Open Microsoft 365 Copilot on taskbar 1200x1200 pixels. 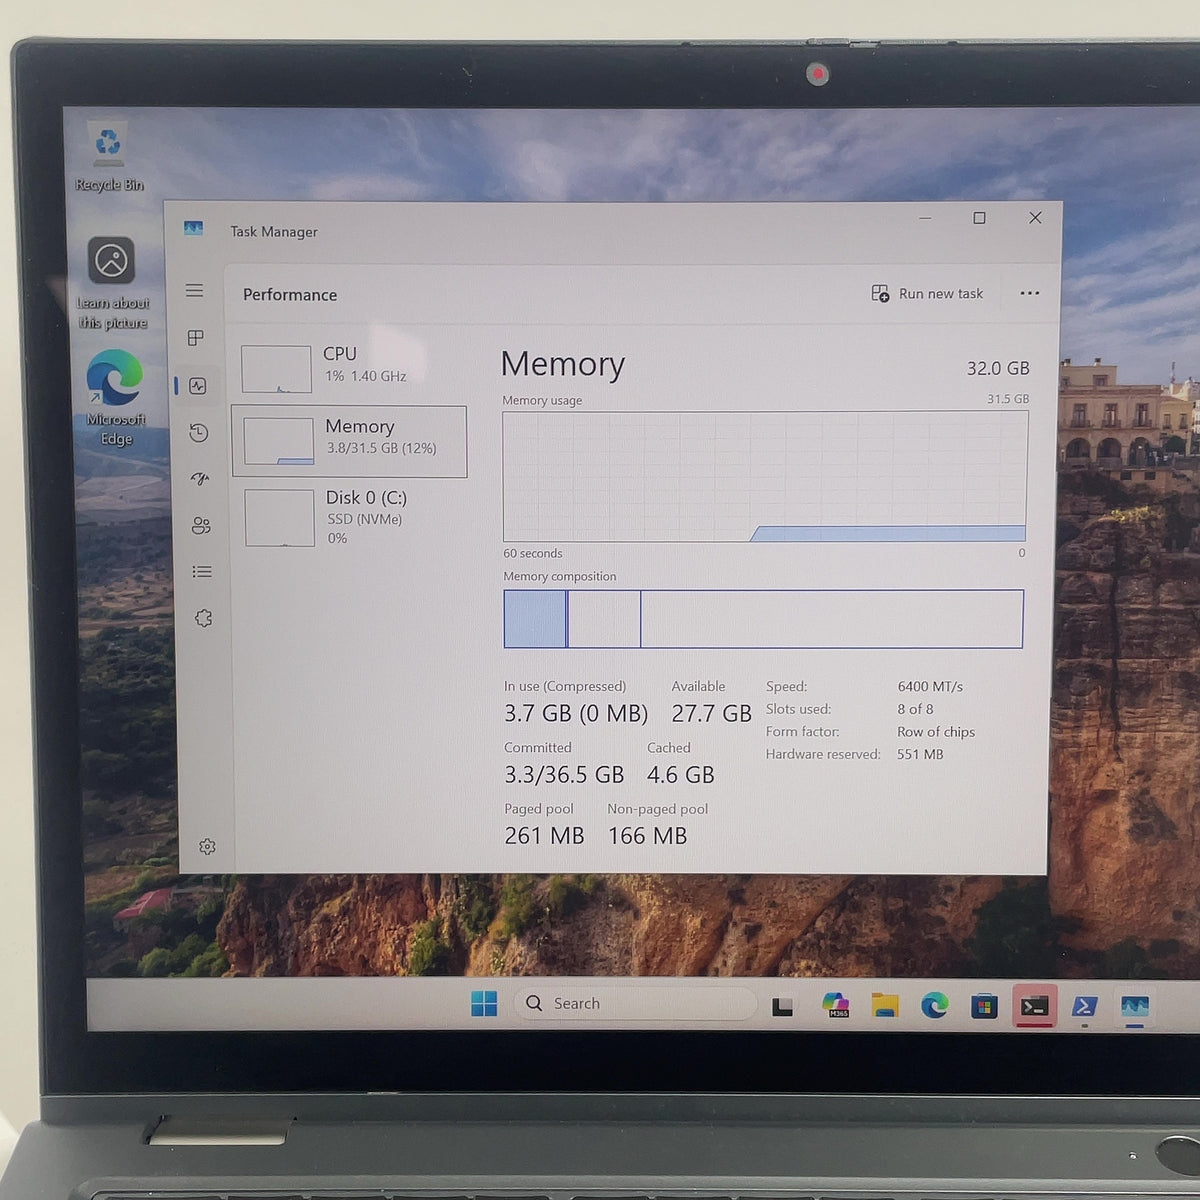pos(835,1005)
